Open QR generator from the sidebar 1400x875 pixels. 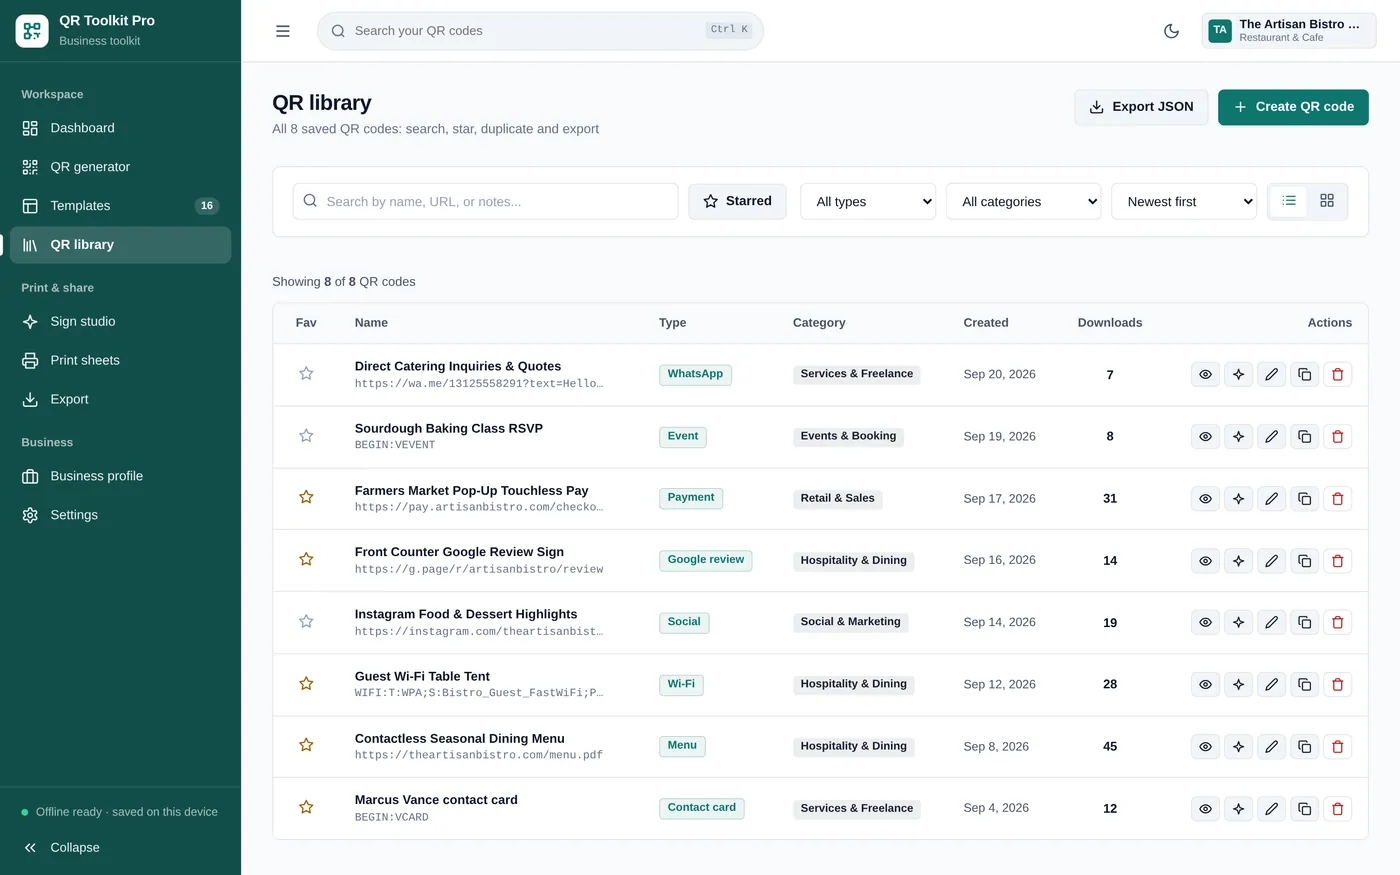click(x=120, y=167)
